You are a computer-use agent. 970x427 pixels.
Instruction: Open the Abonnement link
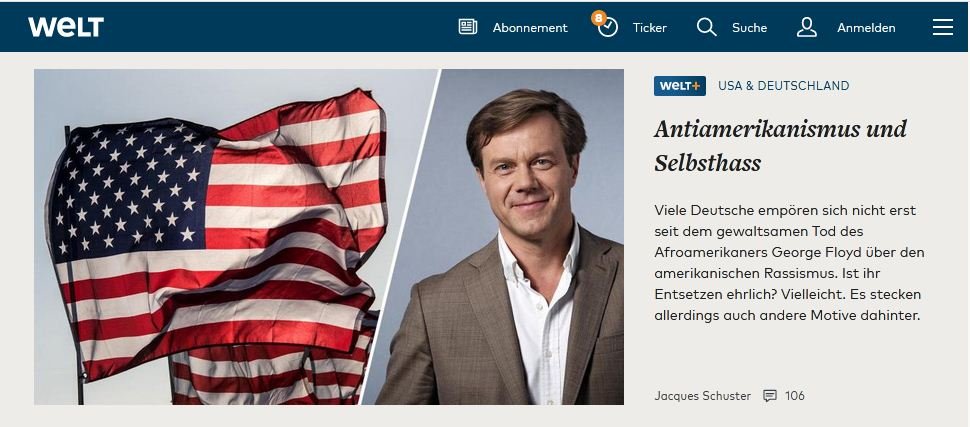click(x=530, y=28)
